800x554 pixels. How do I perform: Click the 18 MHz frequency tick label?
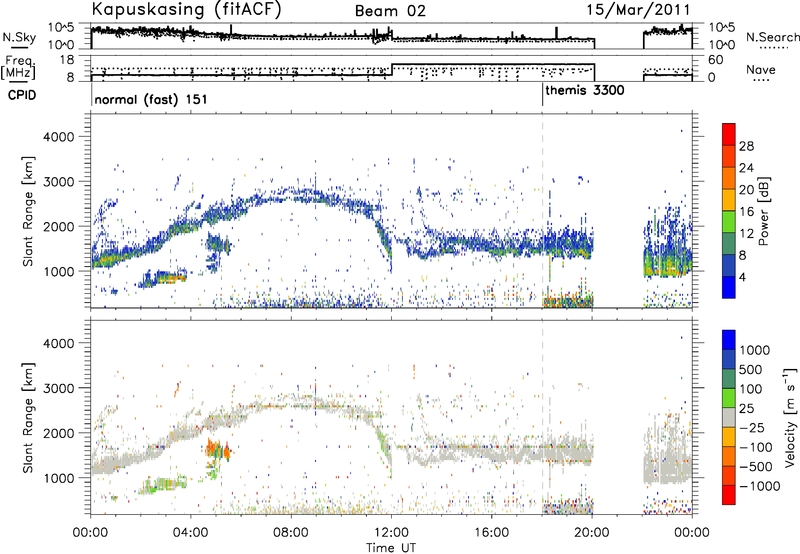(67, 60)
